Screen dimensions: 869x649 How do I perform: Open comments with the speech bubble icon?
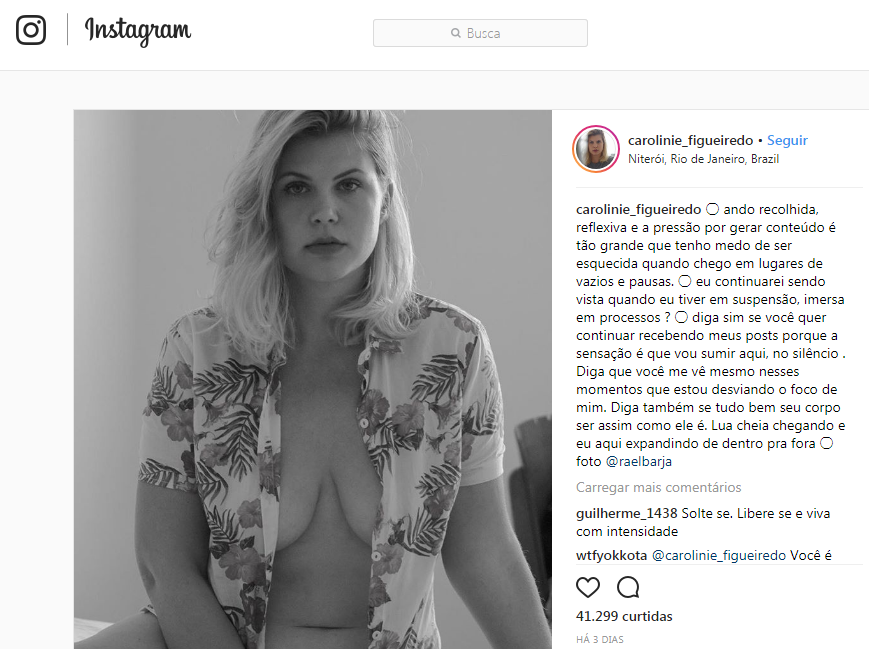[x=628, y=587]
